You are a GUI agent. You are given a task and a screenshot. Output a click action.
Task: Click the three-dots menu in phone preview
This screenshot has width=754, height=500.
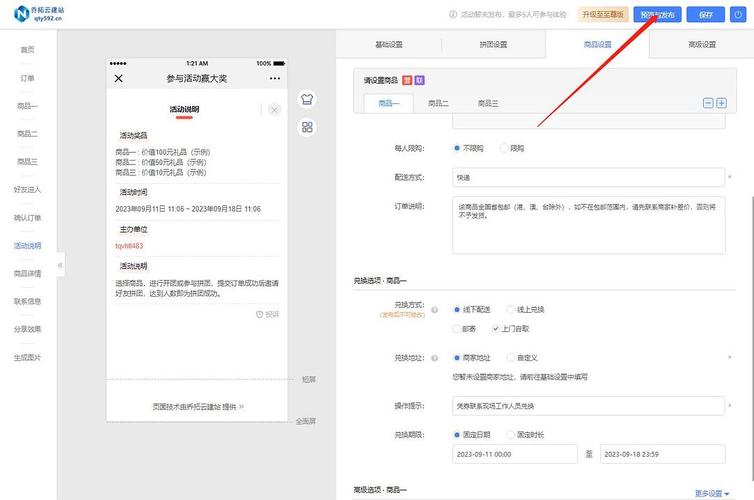point(275,78)
